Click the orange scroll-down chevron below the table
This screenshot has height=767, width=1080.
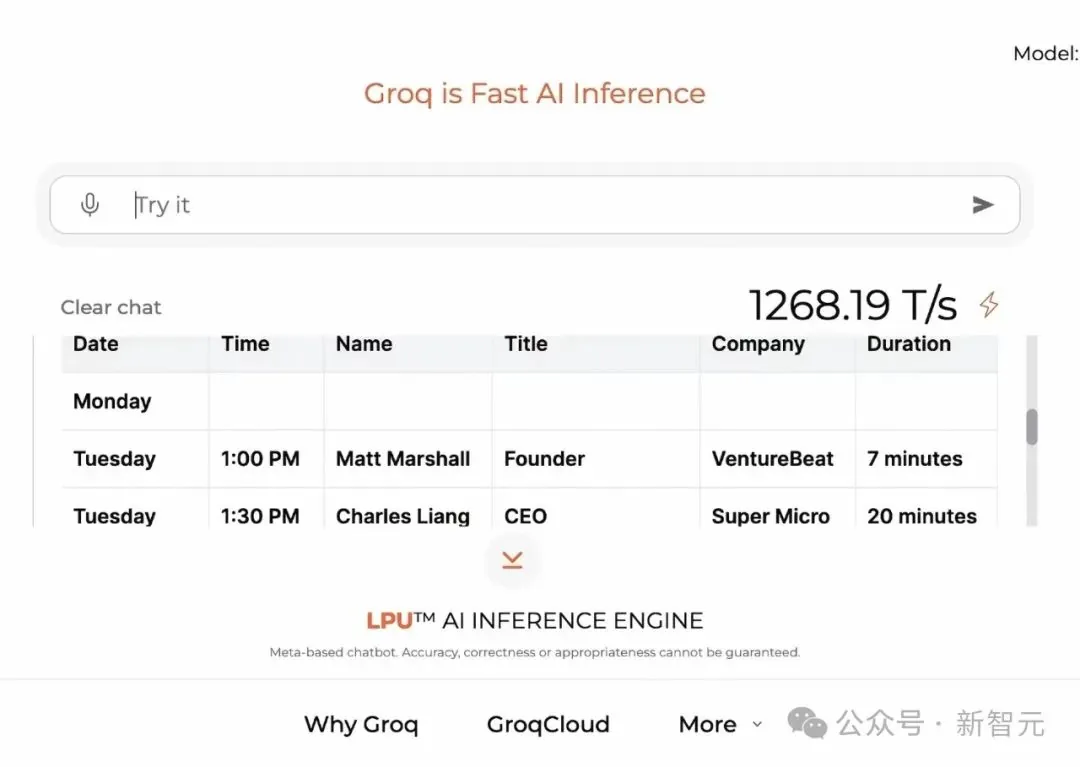[x=512, y=561]
